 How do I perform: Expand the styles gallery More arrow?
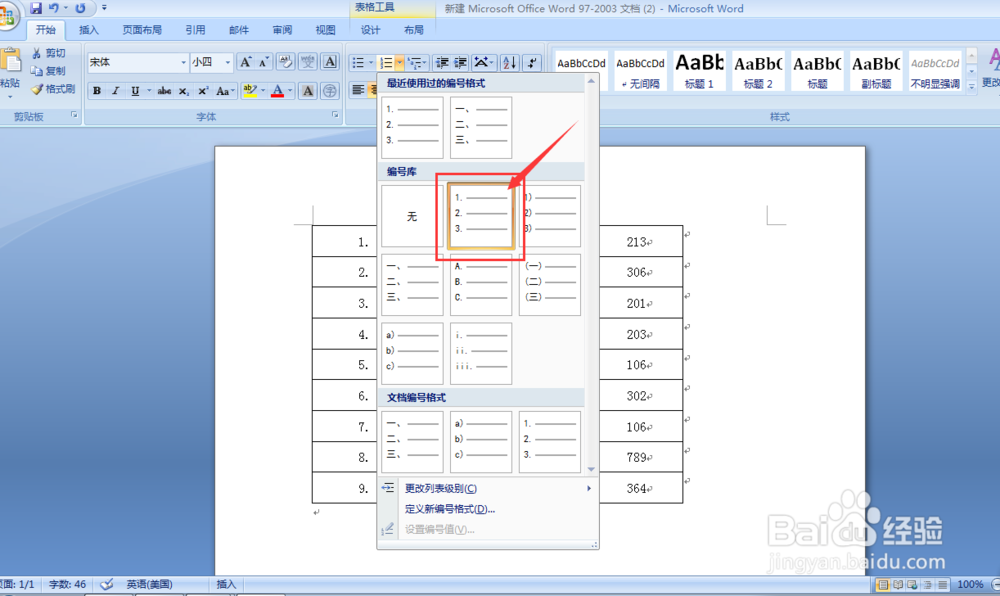(x=971, y=86)
